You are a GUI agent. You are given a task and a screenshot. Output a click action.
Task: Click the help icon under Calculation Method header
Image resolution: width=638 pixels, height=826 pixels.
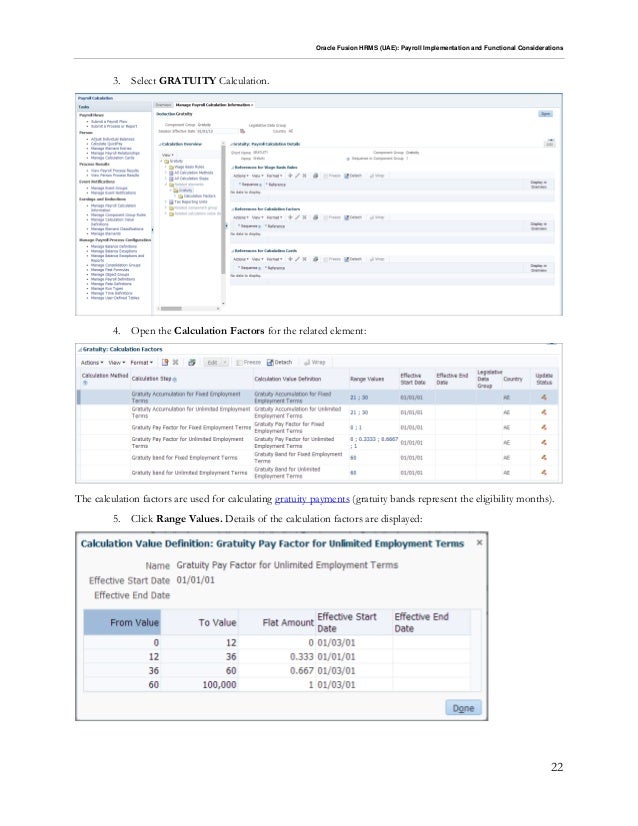[85, 382]
